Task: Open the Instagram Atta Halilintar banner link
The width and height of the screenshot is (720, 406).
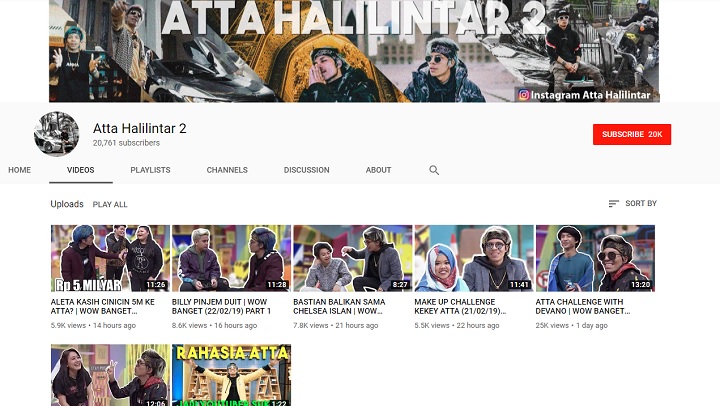Action: [x=585, y=95]
